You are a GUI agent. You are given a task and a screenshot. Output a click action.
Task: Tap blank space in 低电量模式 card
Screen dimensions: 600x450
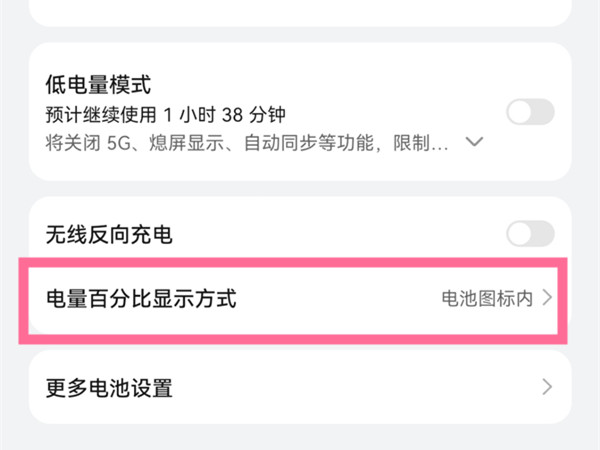[x=380, y=84]
